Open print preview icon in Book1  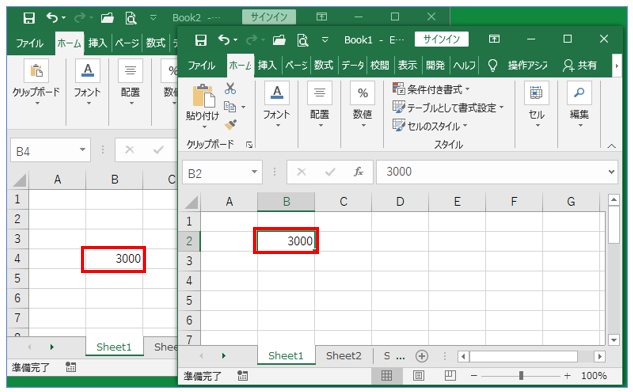point(303,40)
